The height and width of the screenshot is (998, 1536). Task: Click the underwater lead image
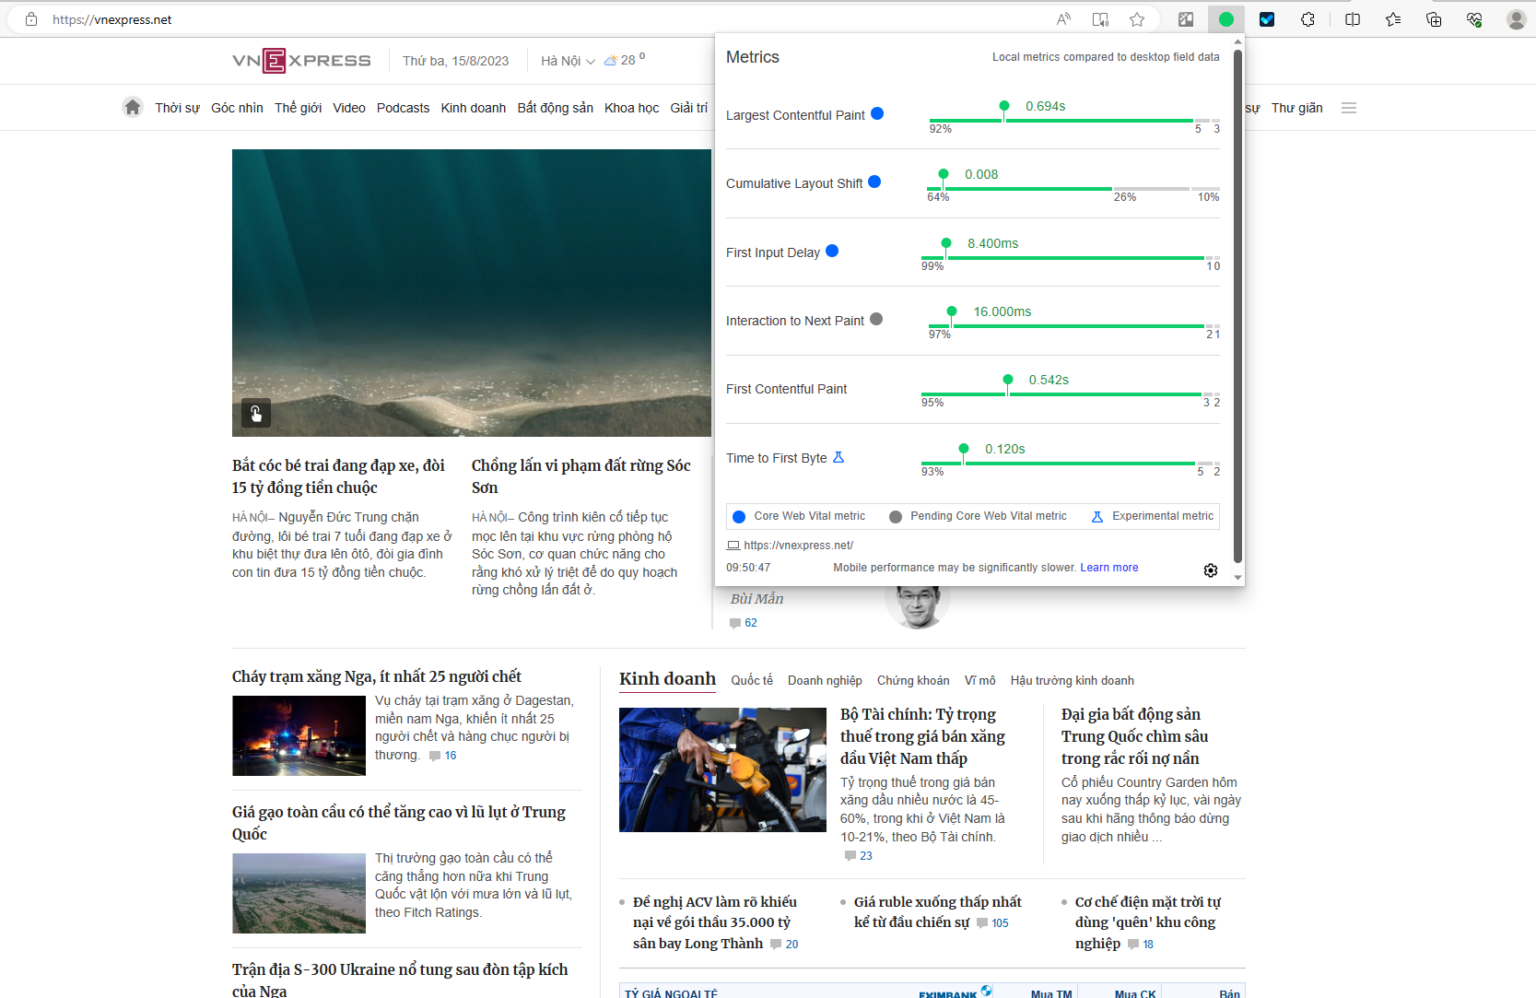pyautogui.click(x=471, y=293)
